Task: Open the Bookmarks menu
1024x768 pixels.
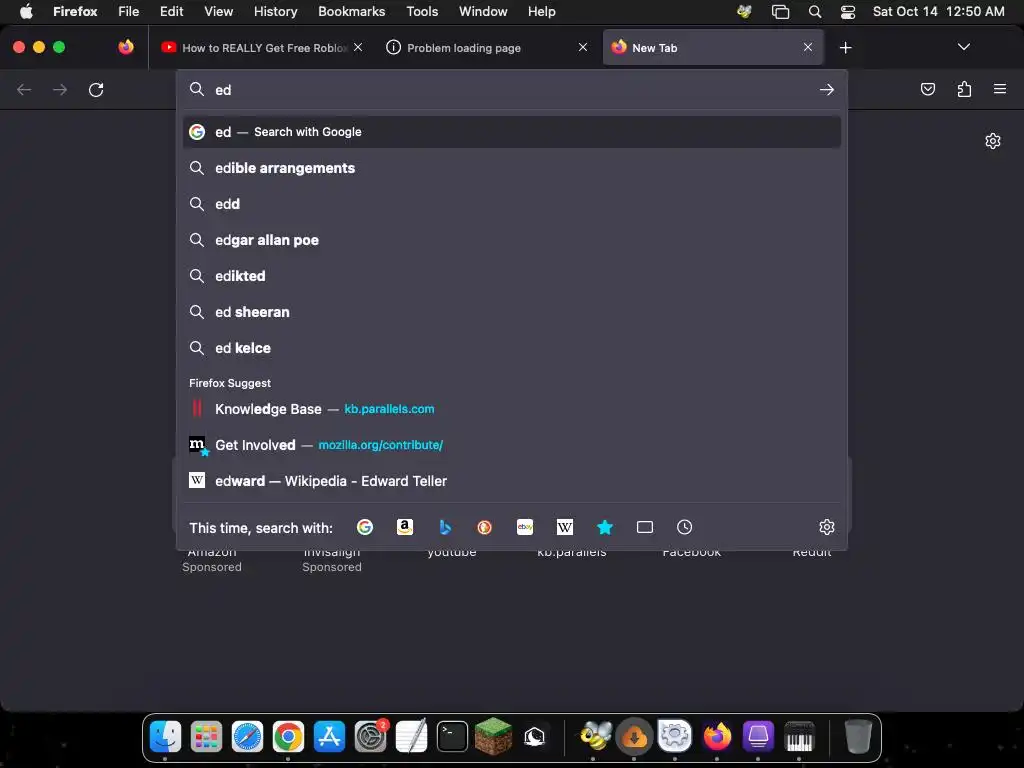Action: click(351, 12)
